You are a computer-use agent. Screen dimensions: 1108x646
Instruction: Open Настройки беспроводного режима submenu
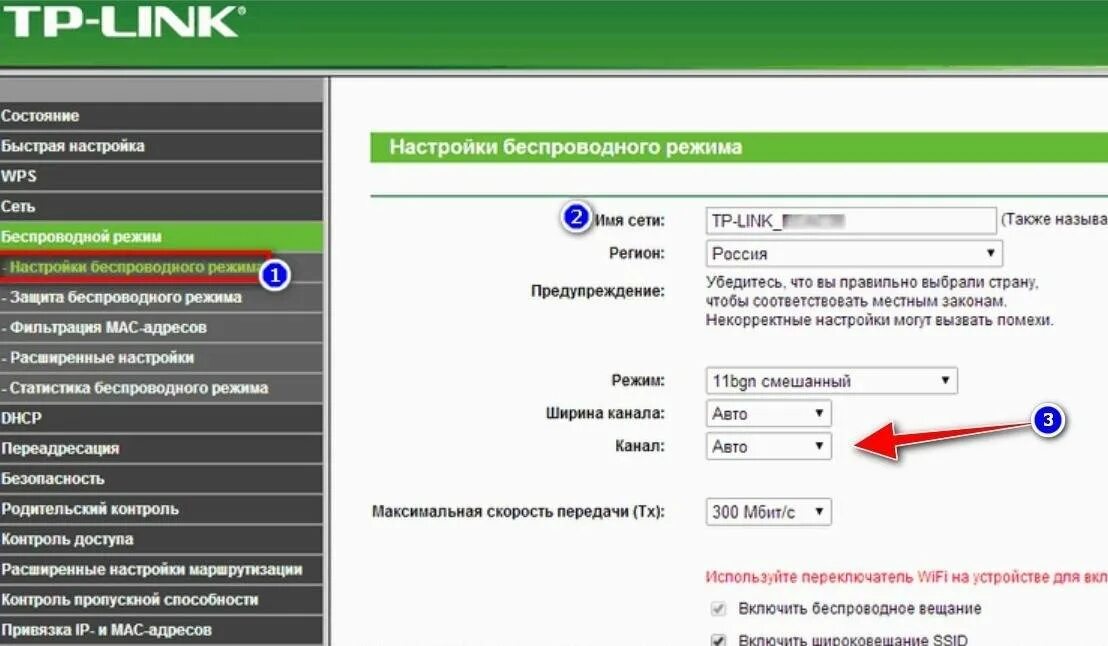[x=161, y=267]
